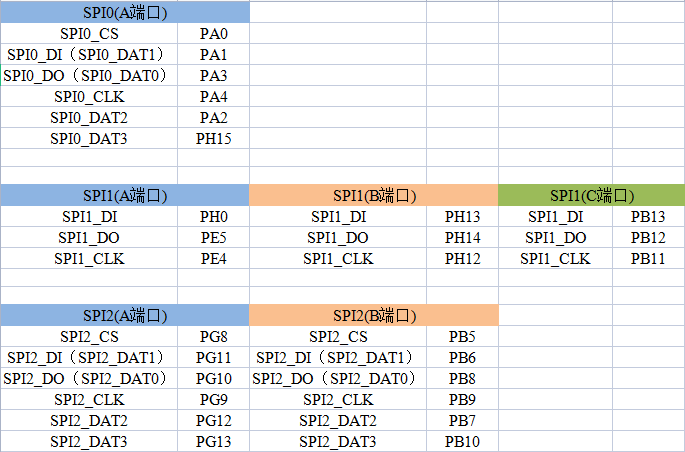Select the PB11 cell

(x=648, y=258)
